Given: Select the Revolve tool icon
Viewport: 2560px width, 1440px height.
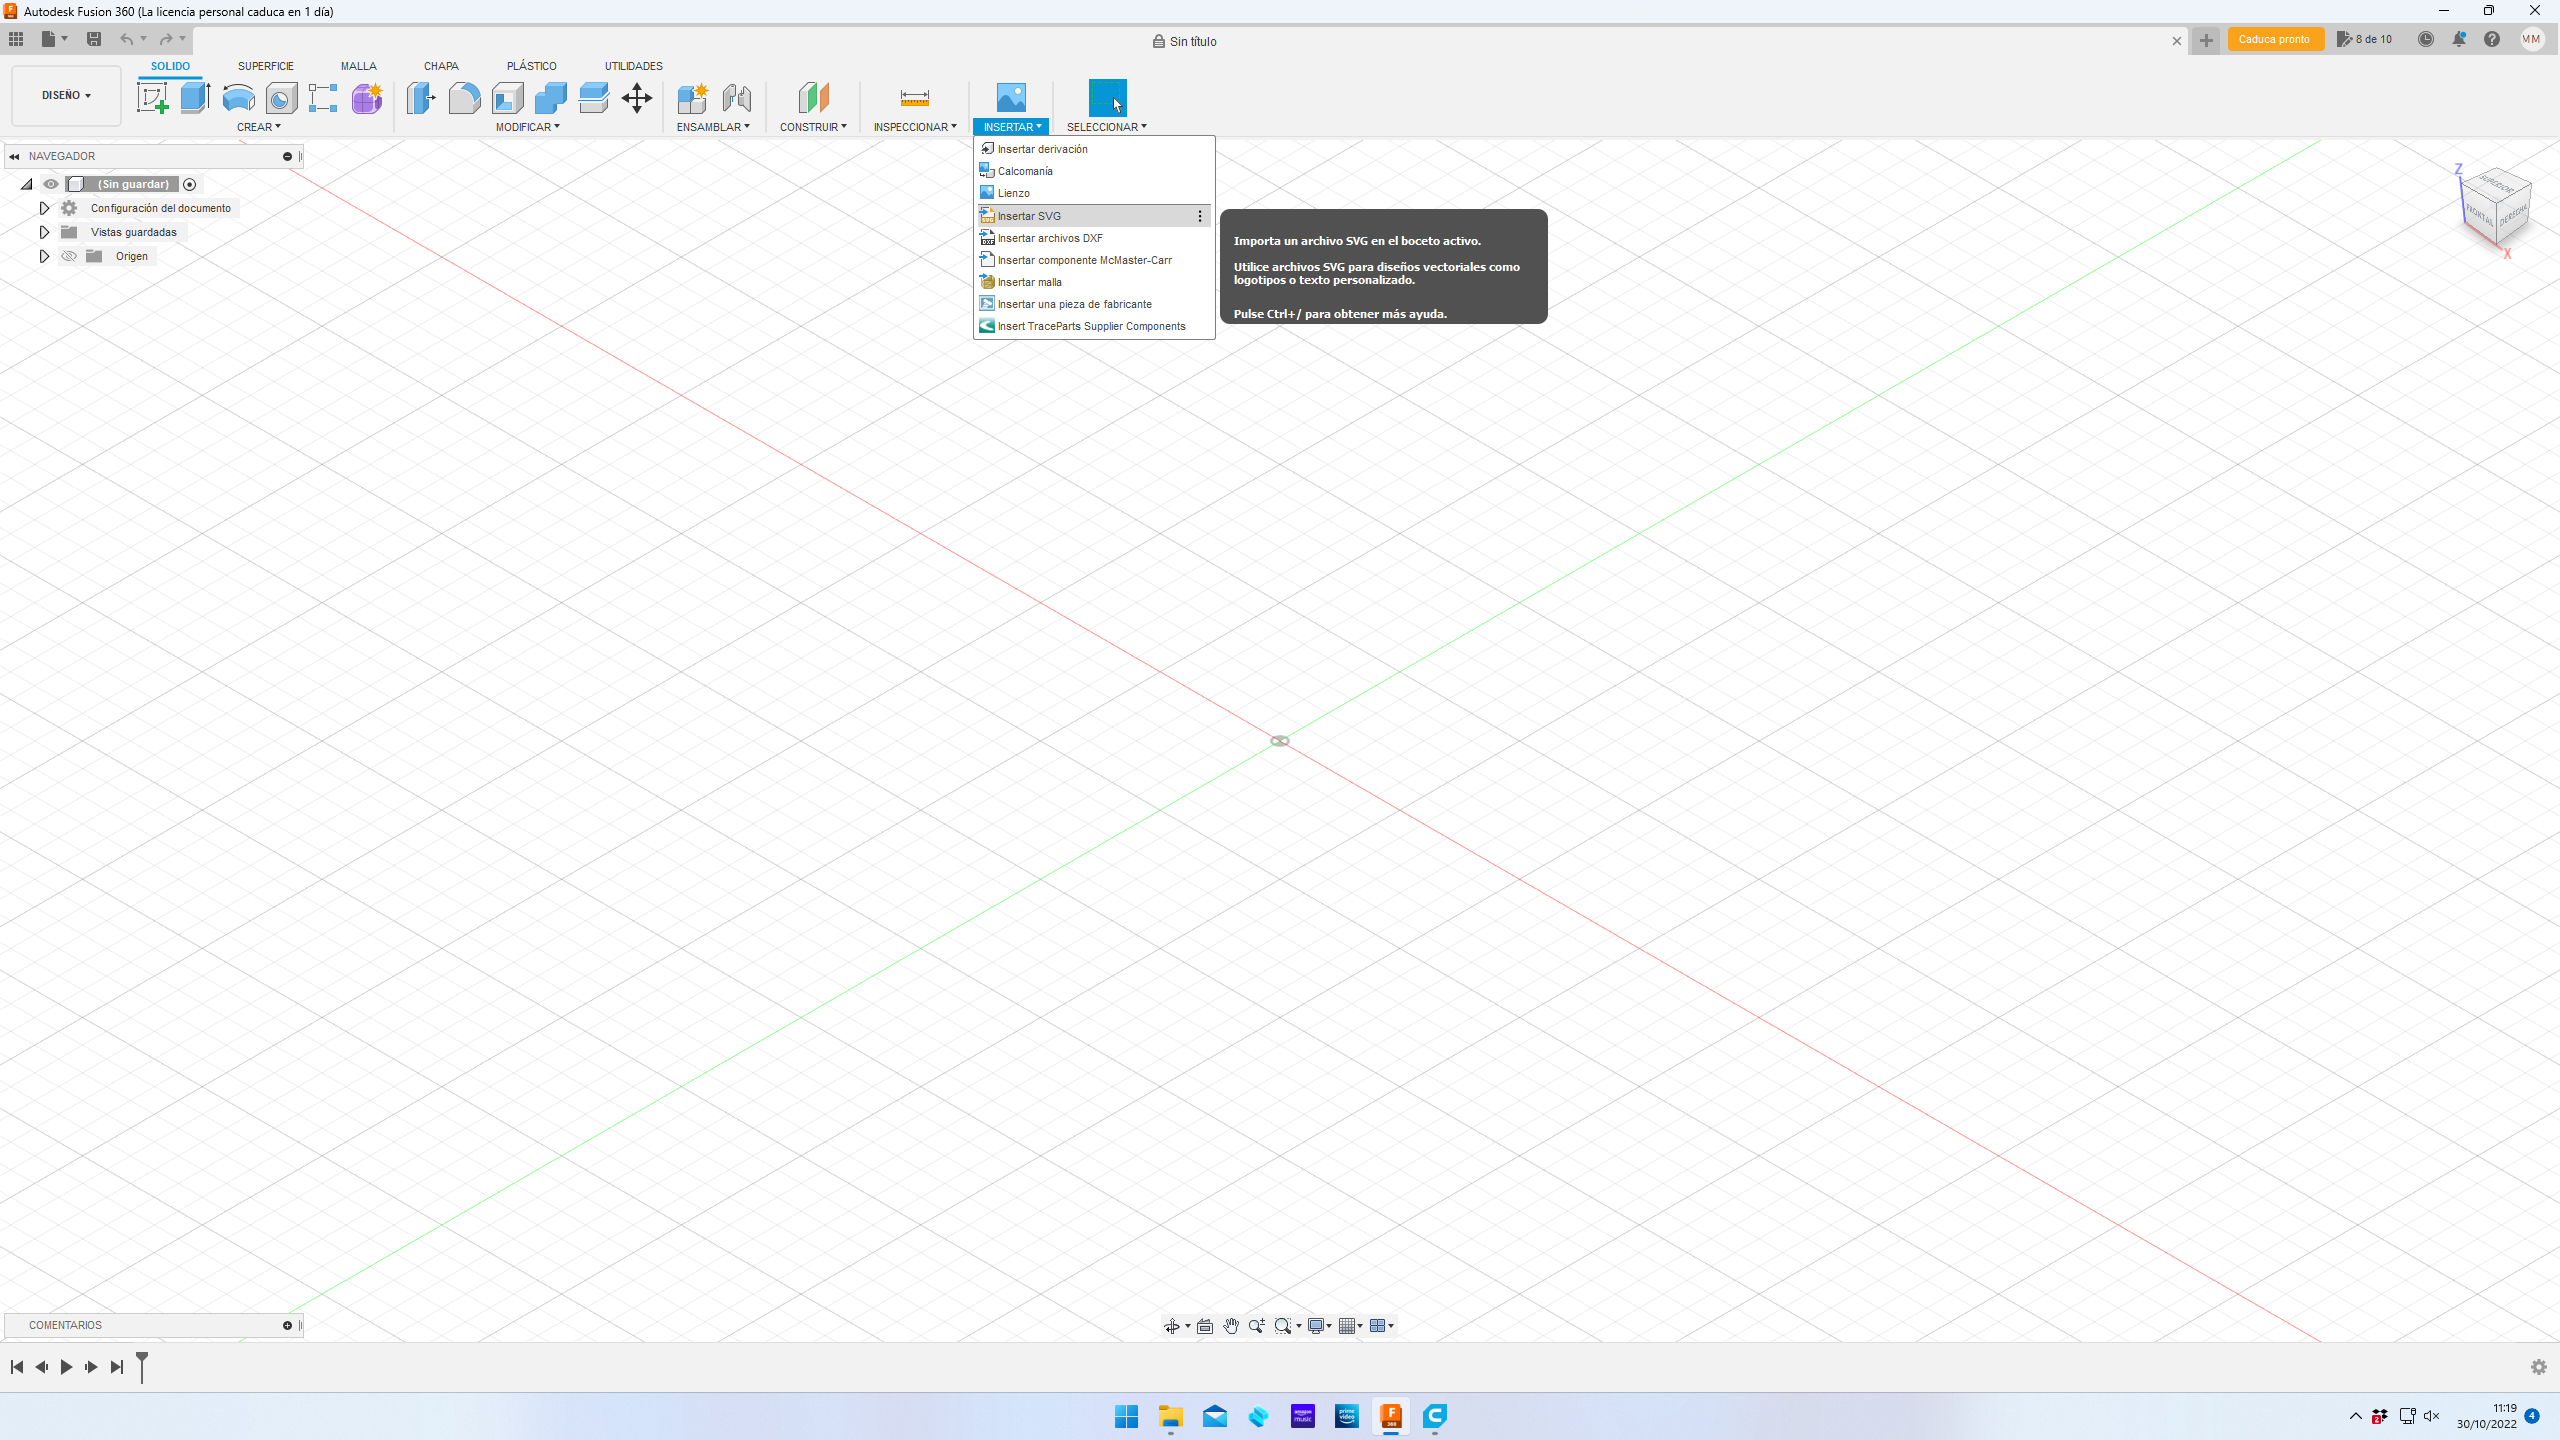Looking at the screenshot, I should 238,98.
